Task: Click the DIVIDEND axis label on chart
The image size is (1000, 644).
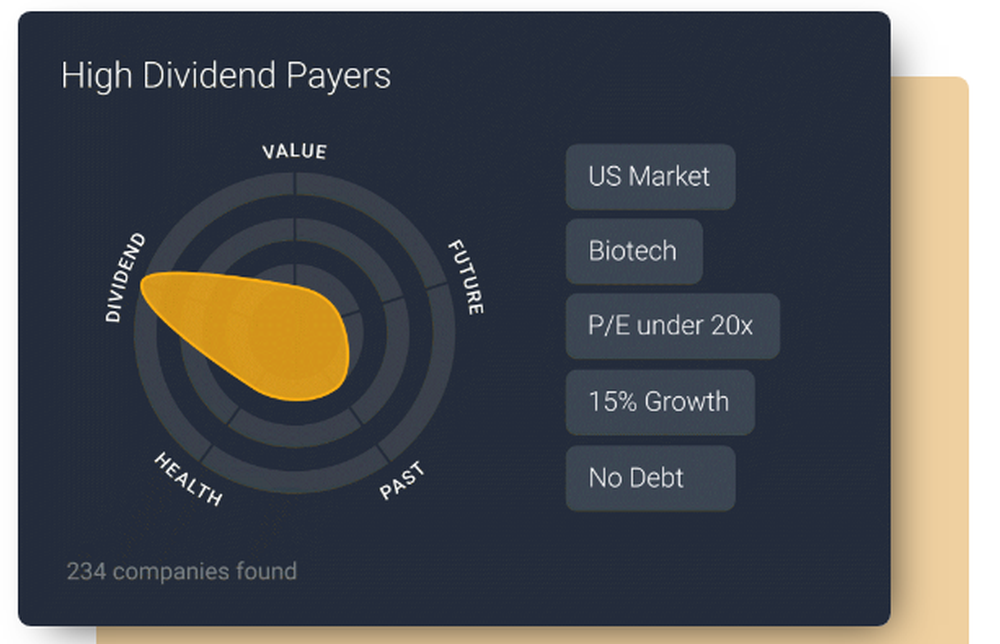Action: [125, 277]
